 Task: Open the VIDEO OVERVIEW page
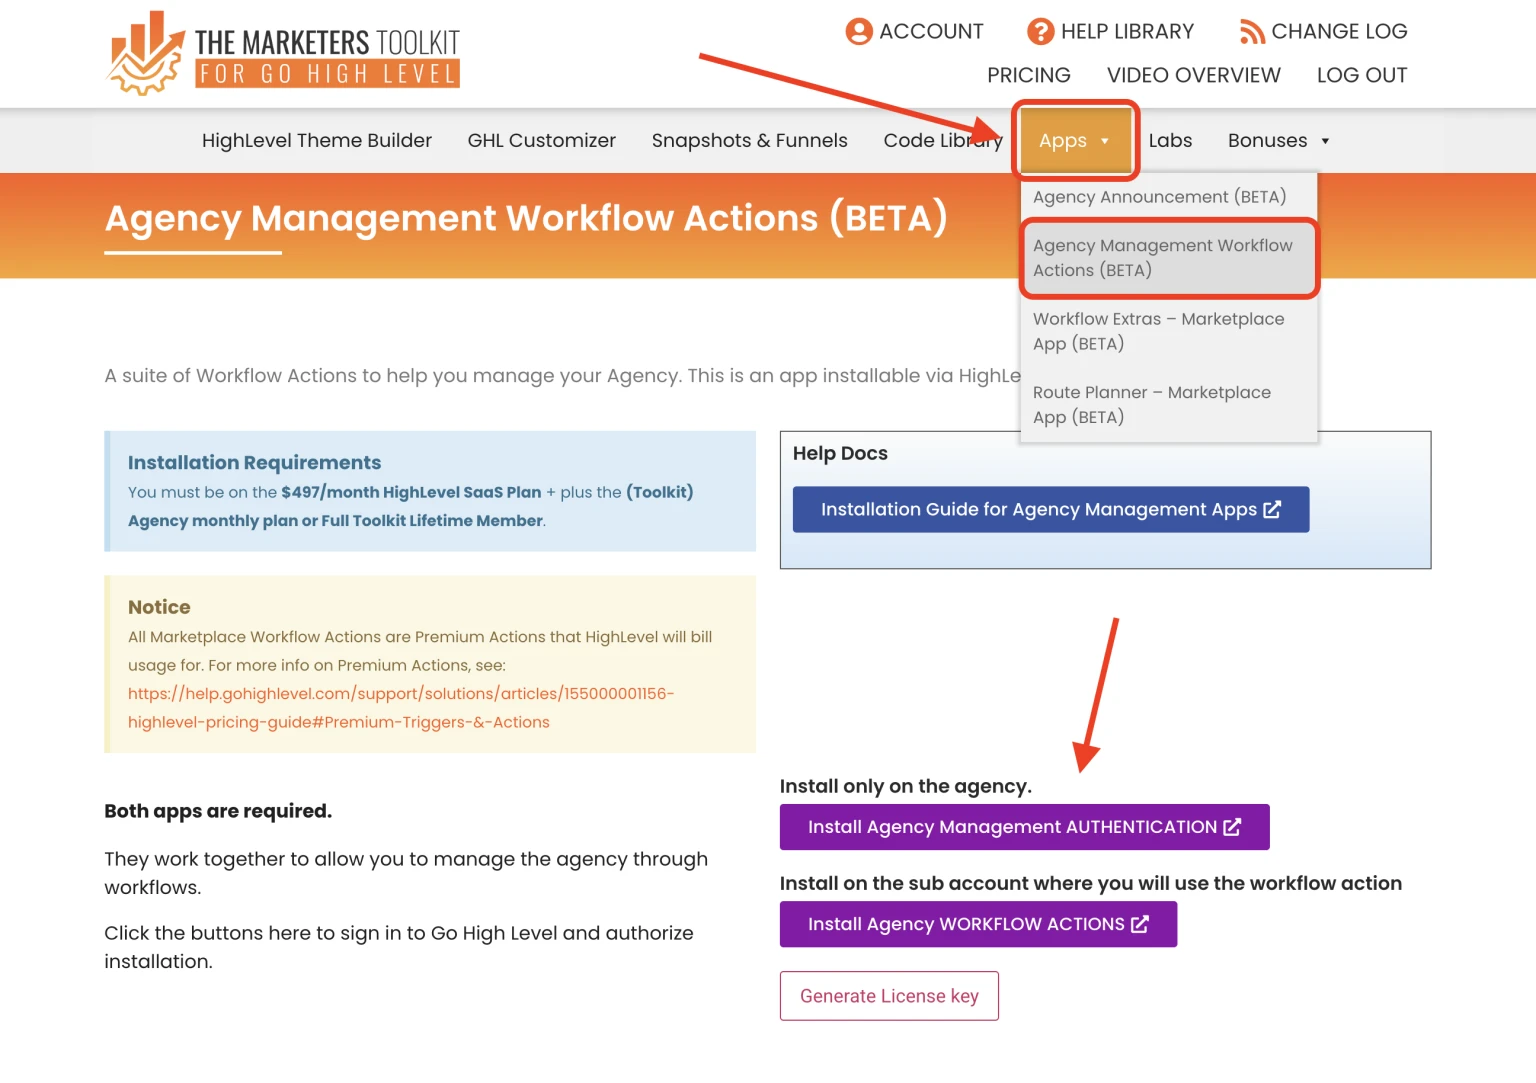(1193, 75)
